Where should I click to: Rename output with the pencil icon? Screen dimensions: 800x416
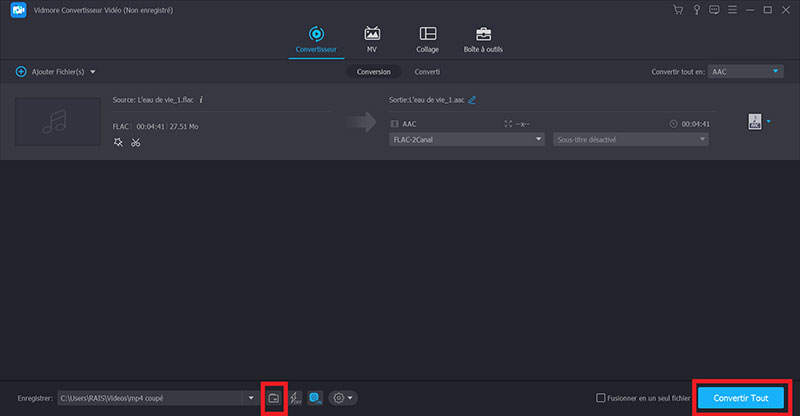472,100
